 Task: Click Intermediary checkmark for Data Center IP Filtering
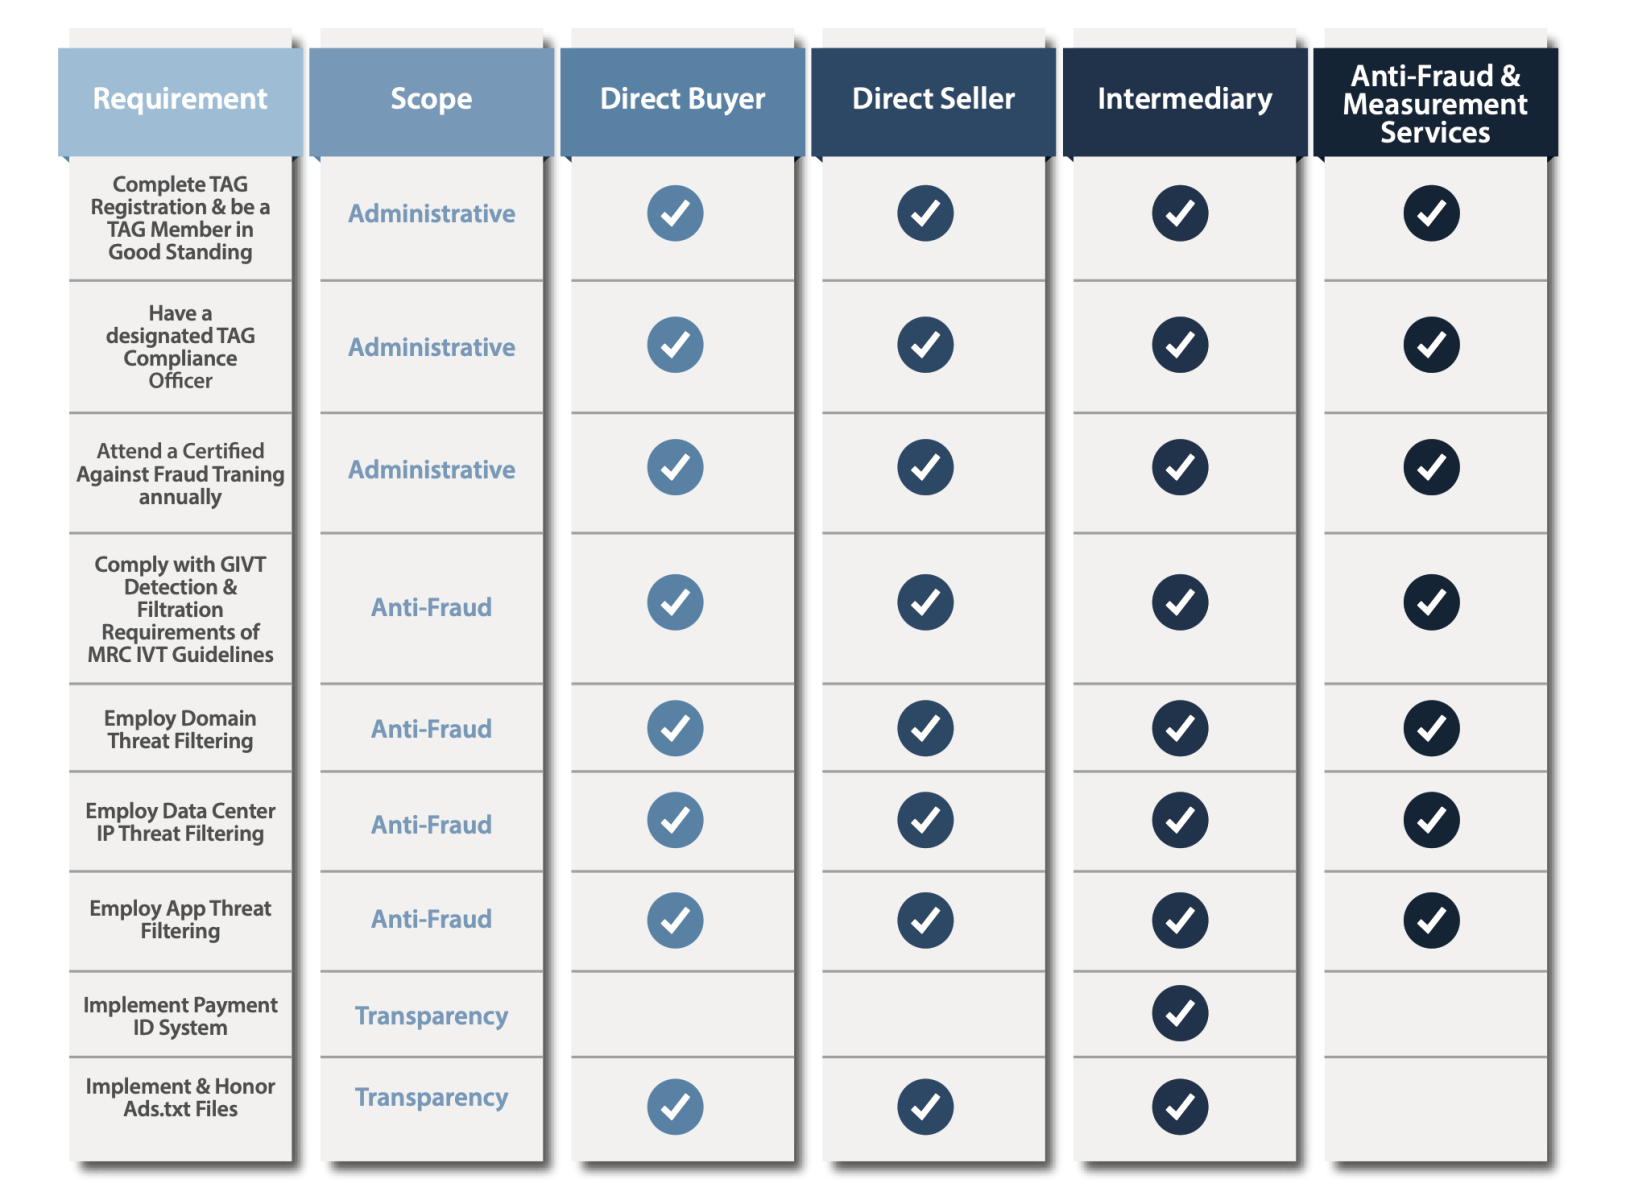pyautogui.click(x=1180, y=820)
